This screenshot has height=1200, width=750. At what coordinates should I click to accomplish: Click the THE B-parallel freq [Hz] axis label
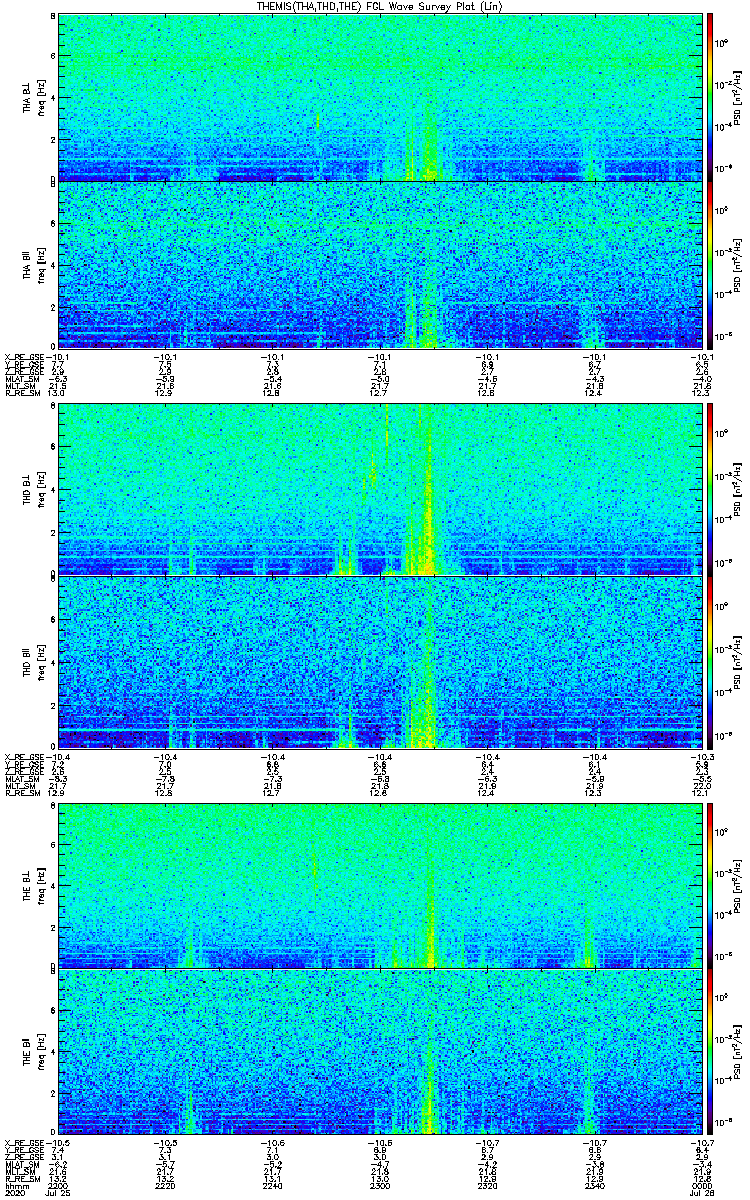[x=41, y=1052]
